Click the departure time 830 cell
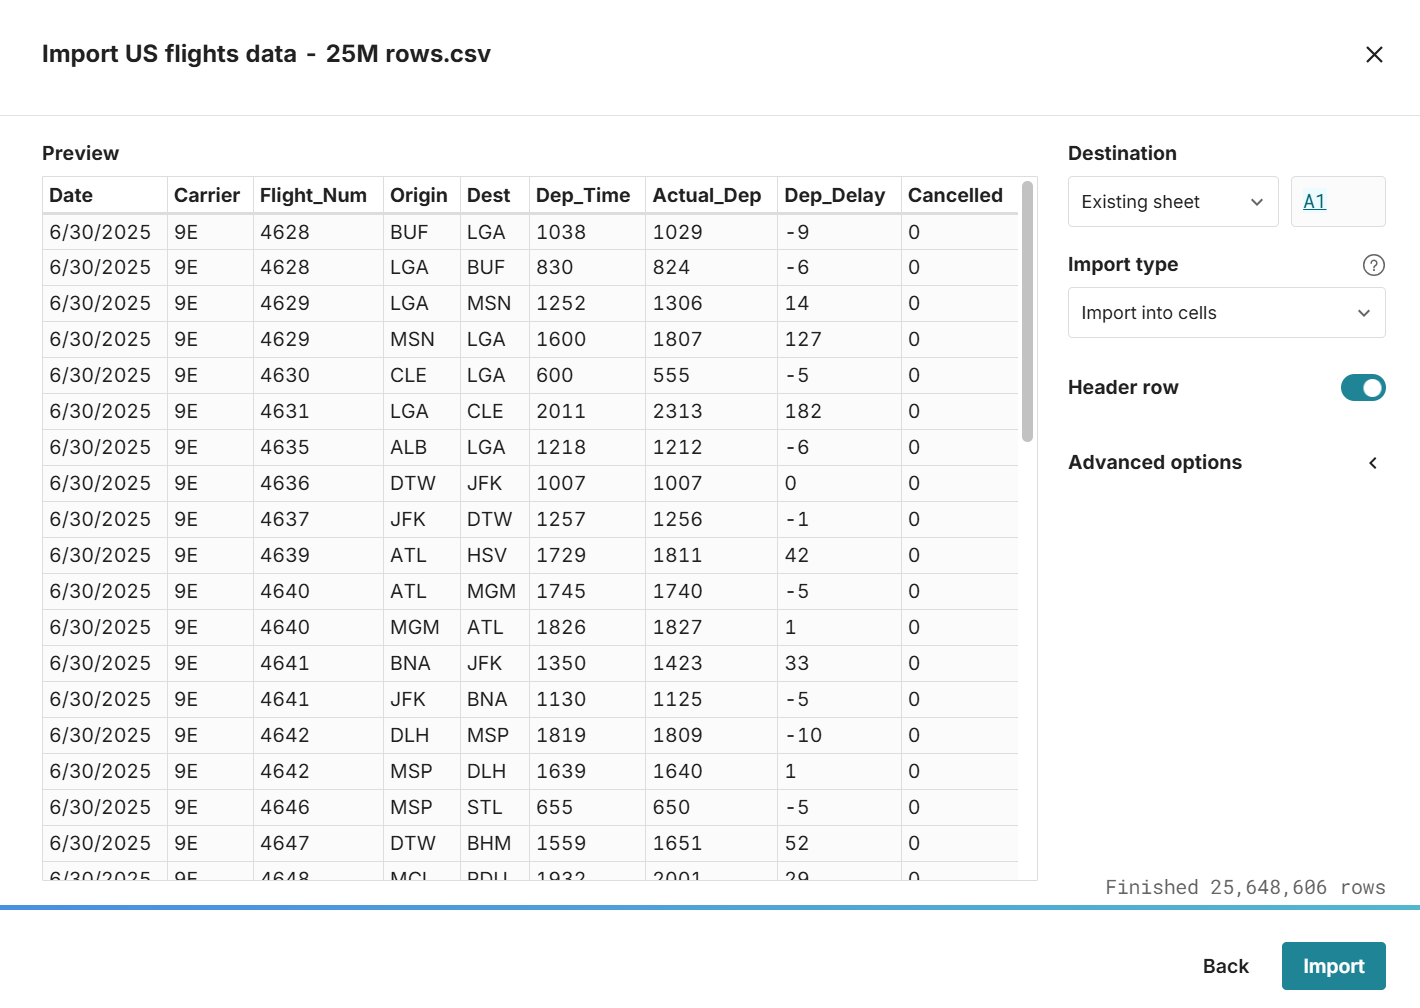The image size is (1420, 1008). coord(588,268)
